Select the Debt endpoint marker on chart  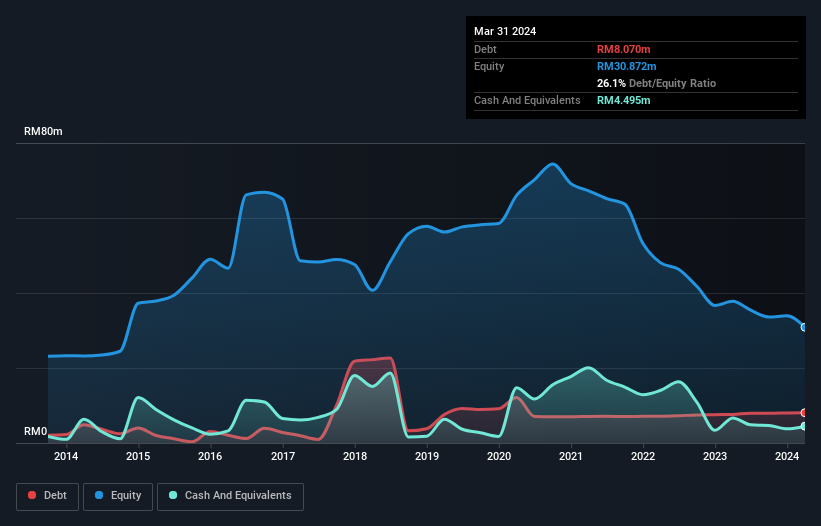[x=804, y=412]
